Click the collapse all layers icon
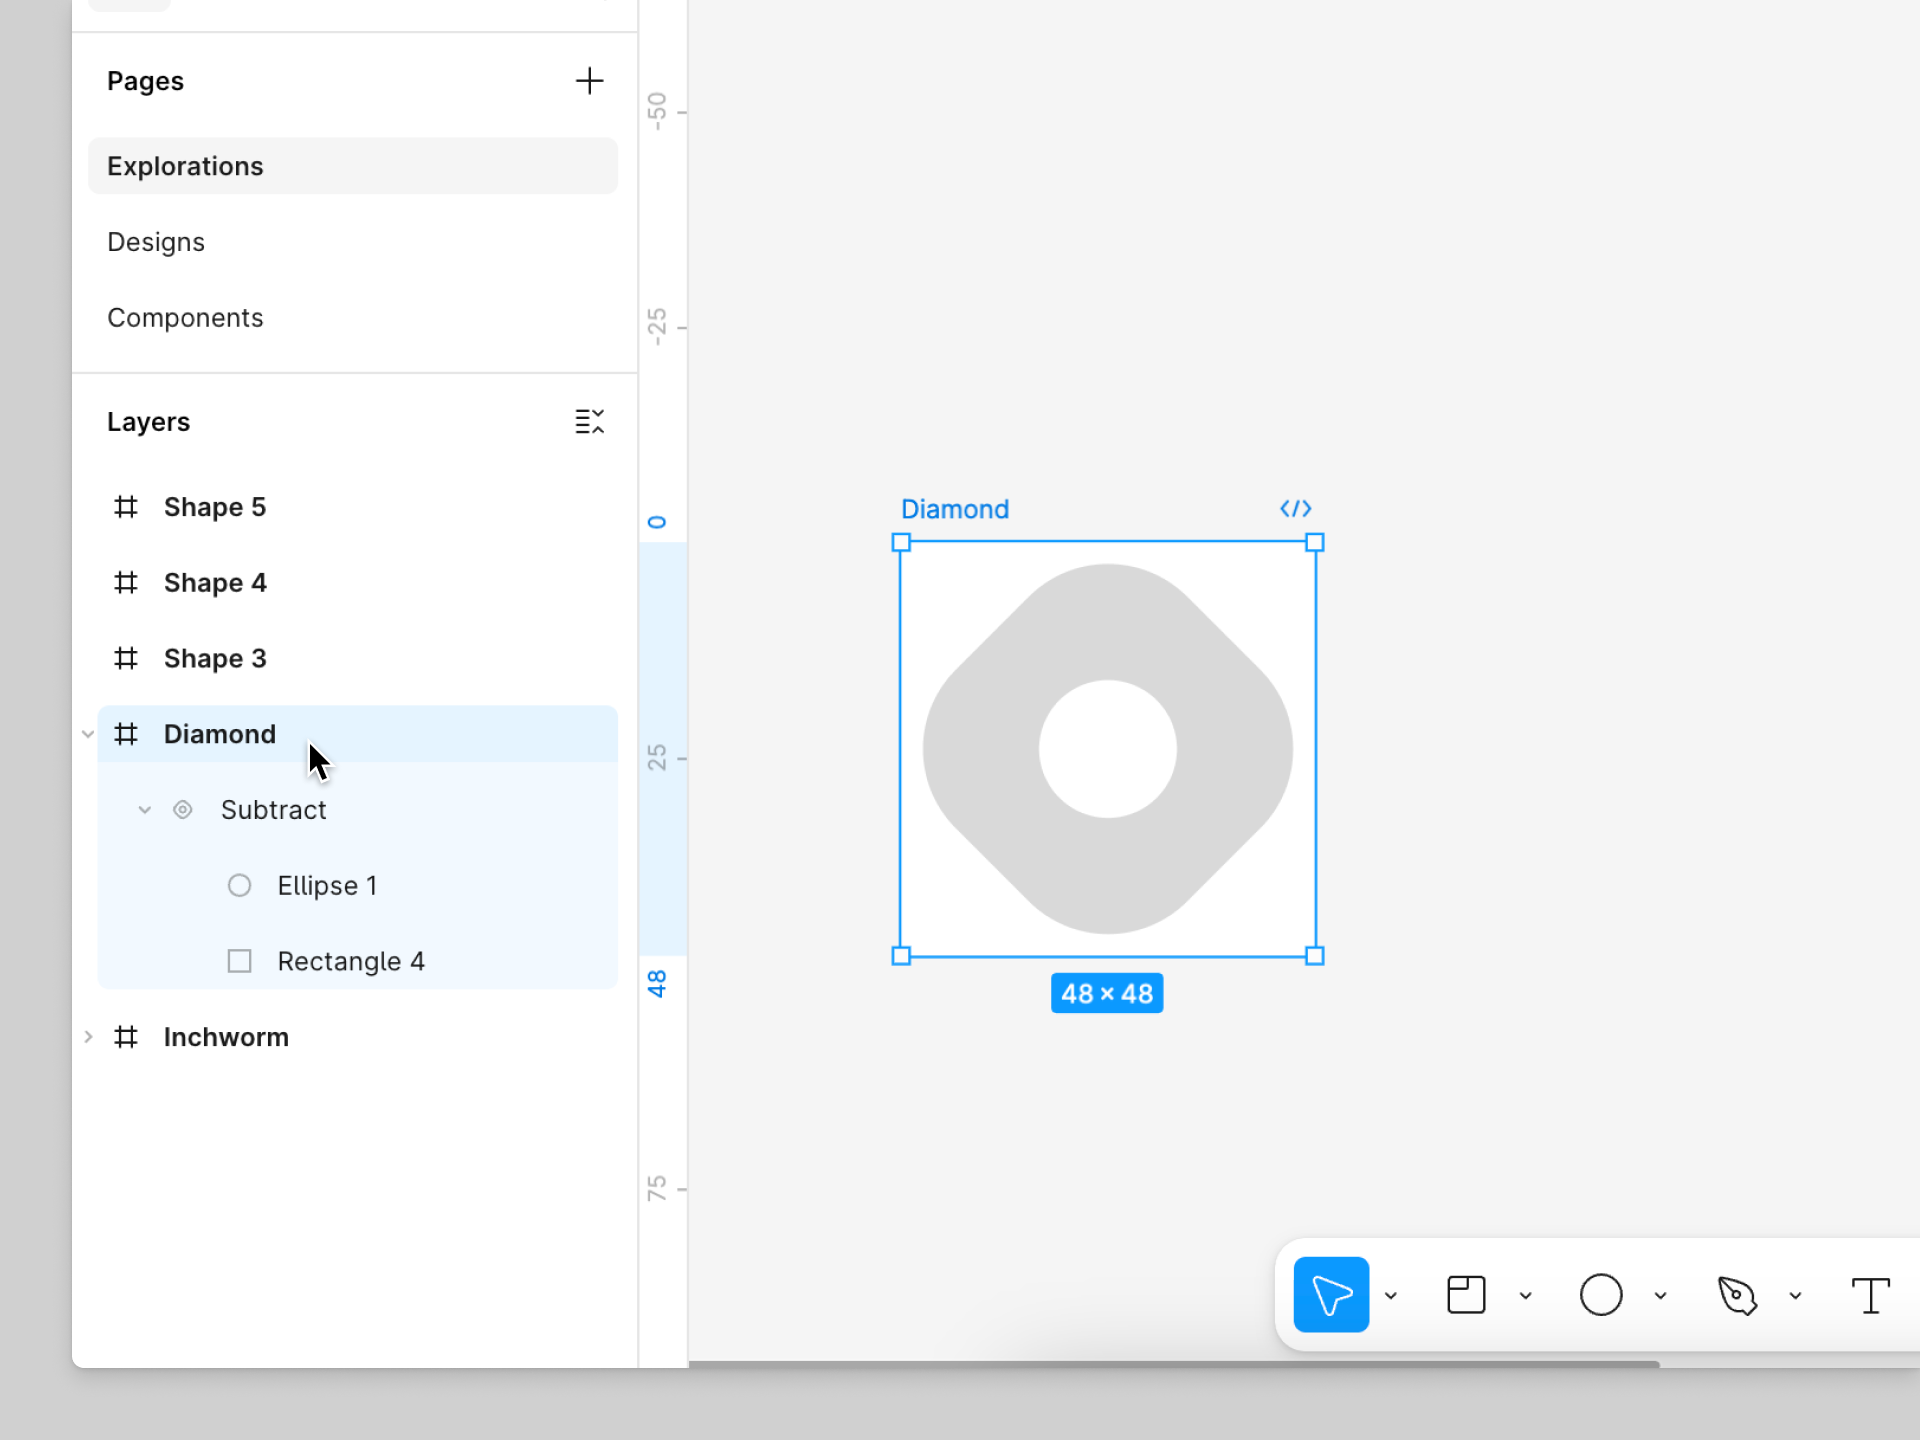This screenshot has width=1920, height=1440. [589, 421]
